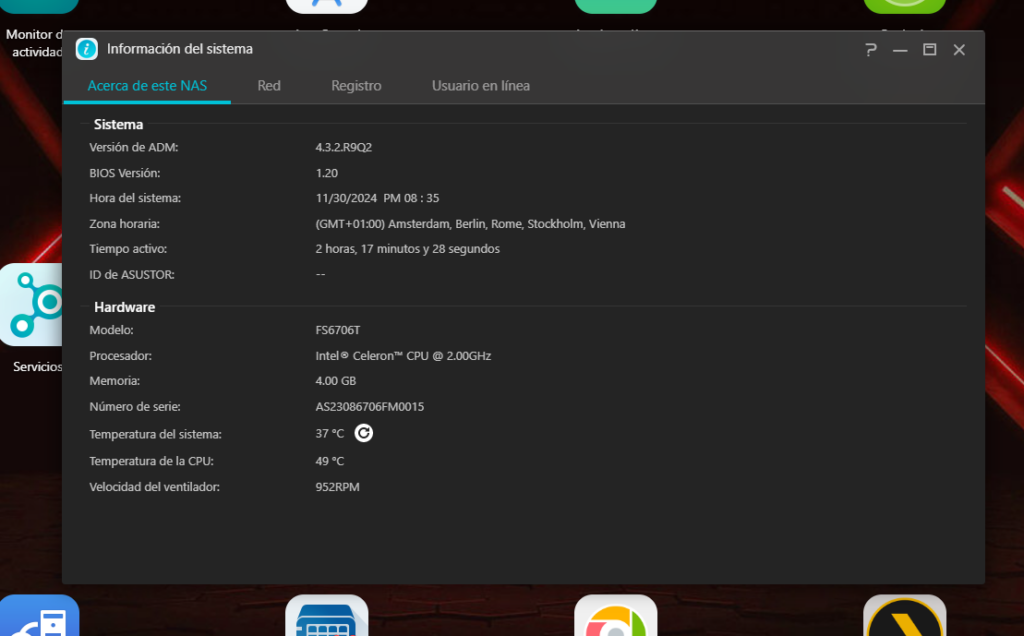Click the refresh icon beside system temperature
Viewport: 1024px width, 636px height.
364,433
